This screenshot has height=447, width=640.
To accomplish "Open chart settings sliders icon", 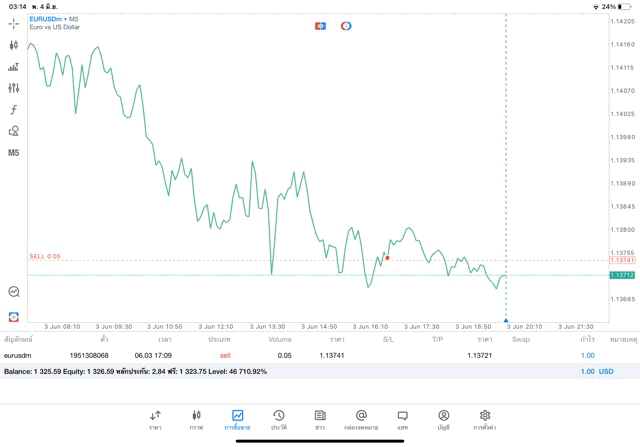I will 14,88.
